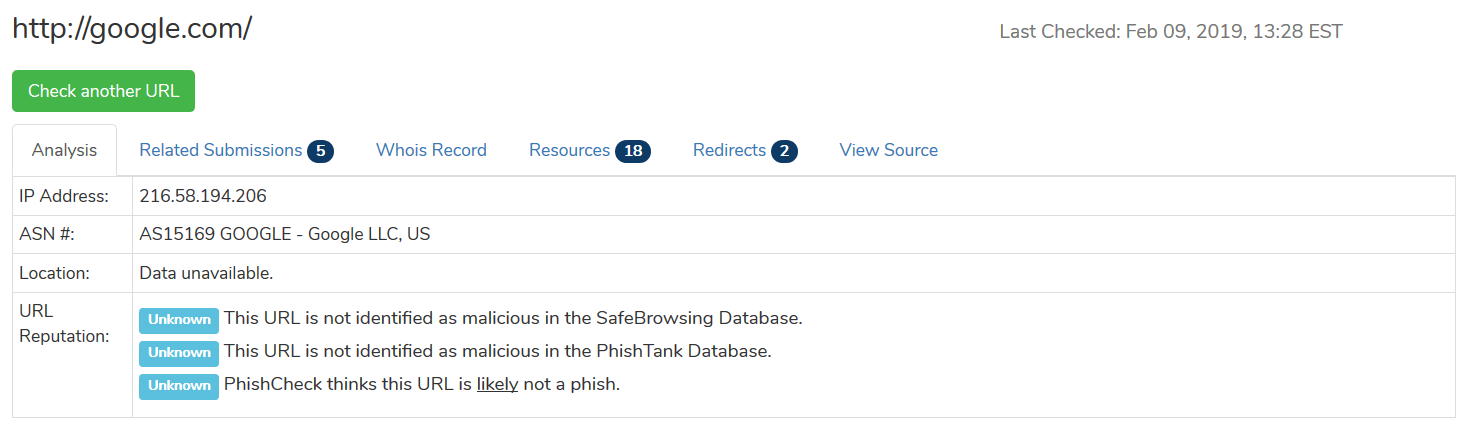
Task: Click the Redirects count badge 2
Action: [x=785, y=151]
